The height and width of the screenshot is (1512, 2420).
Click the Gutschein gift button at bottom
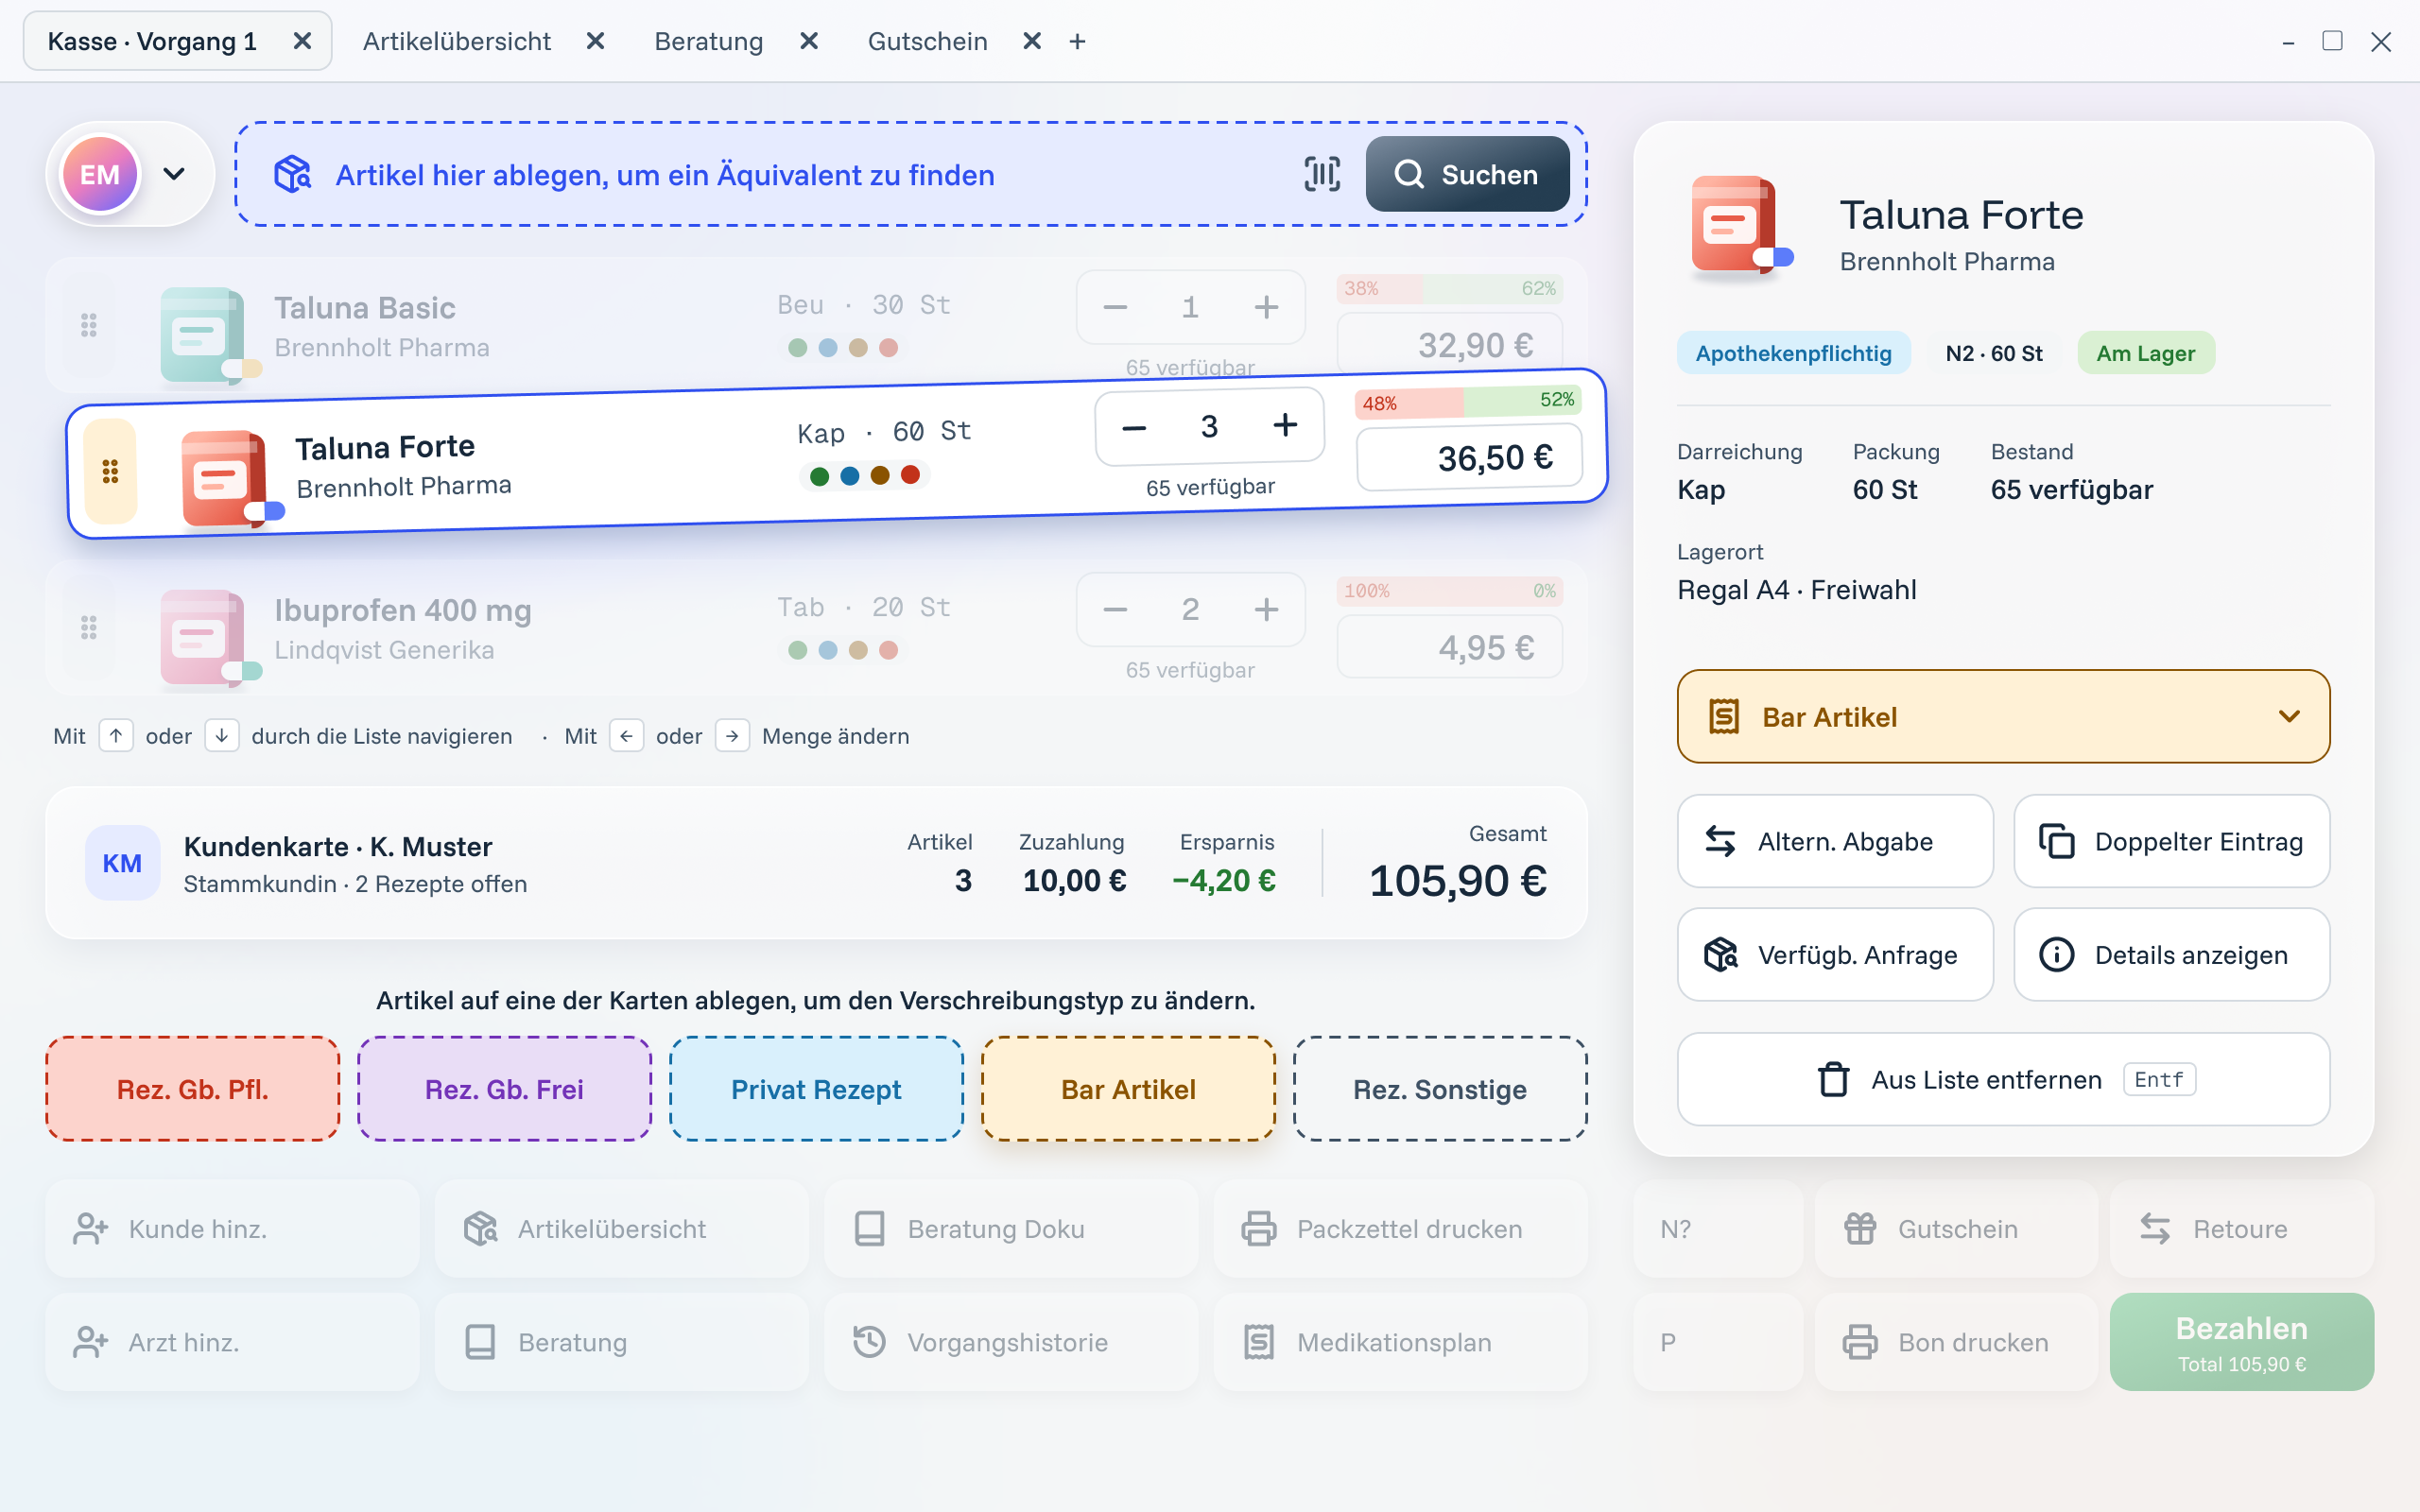(x=1956, y=1228)
